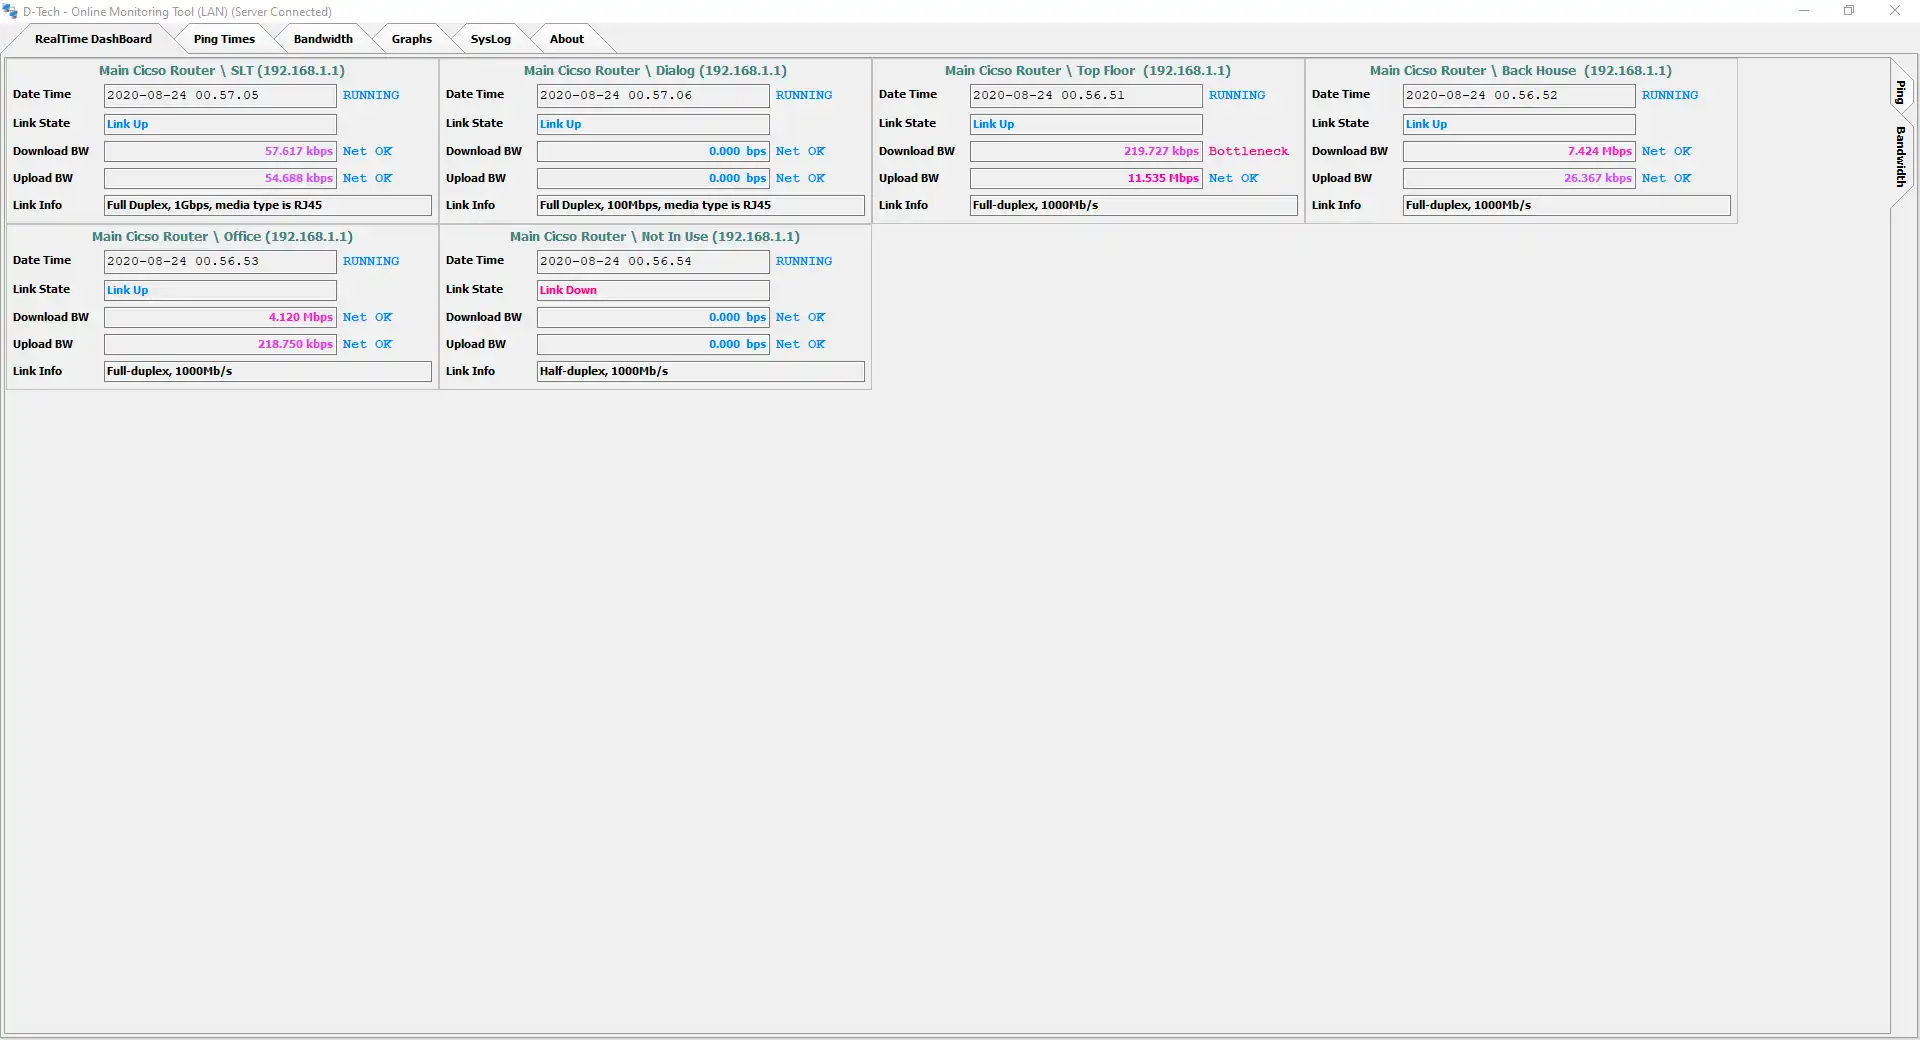Click Not In Use Half-duplex Link Info field
This screenshot has width=1920, height=1040.
click(701, 371)
